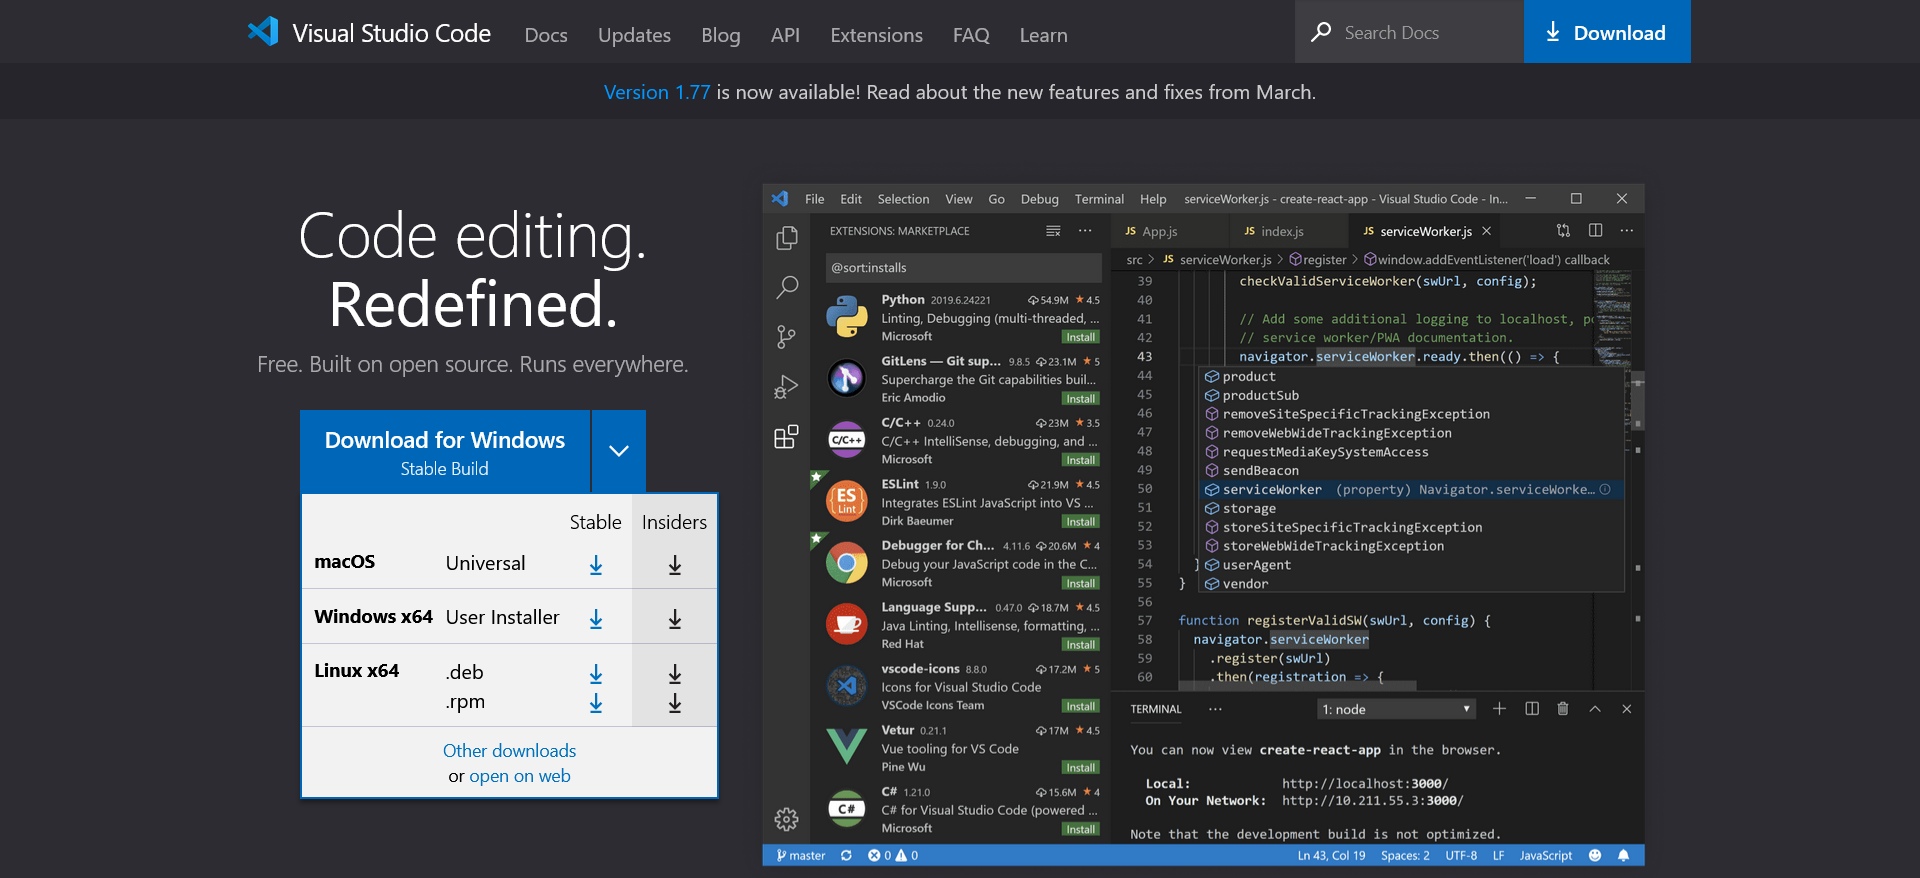Open Manage gear icon in activity bar
This screenshot has height=878, width=1920.
[787, 819]
